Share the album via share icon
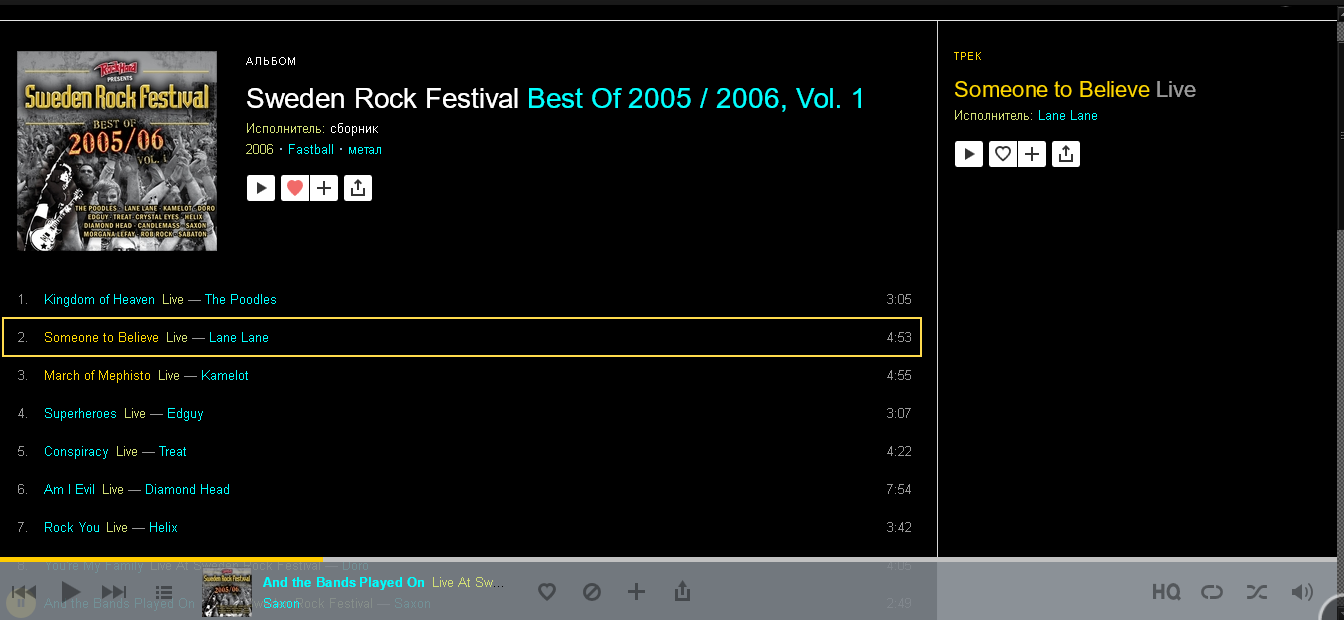This screenshot has height=620, width=1344. point(358,188)
